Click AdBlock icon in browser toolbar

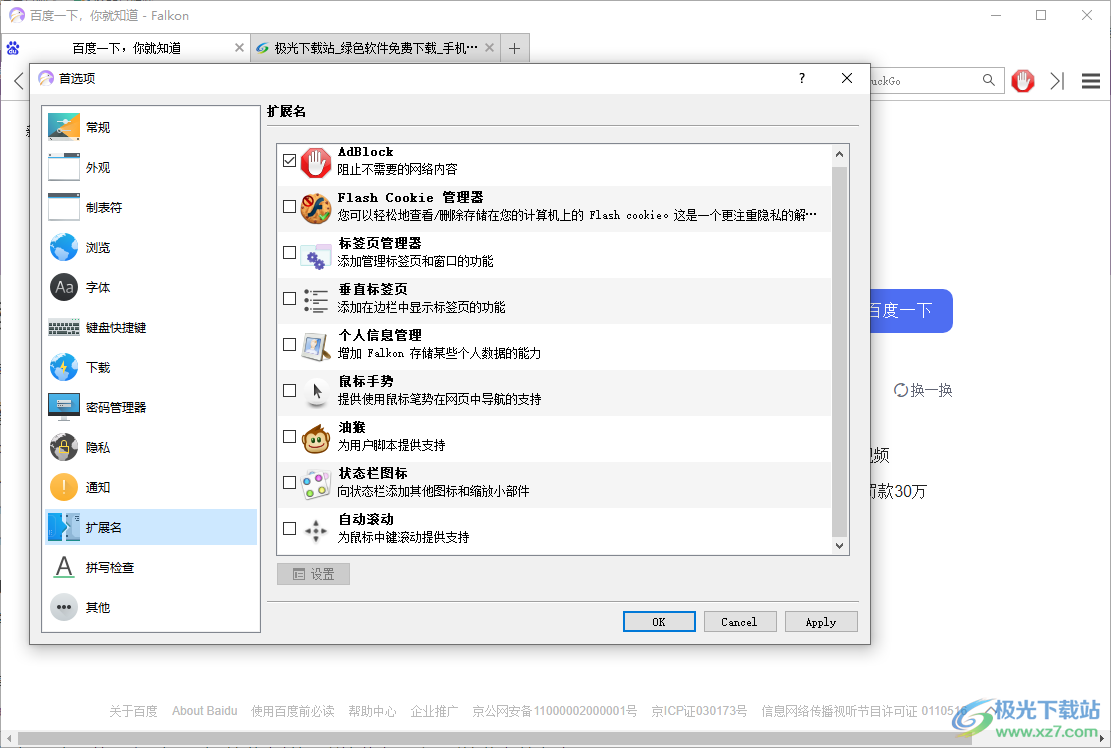(x=1022, y=81)
